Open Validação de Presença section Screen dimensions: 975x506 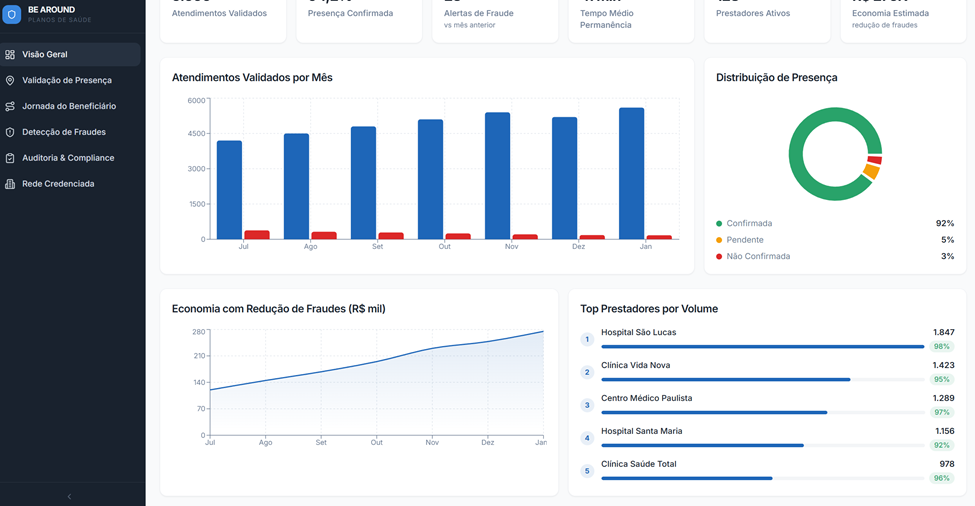click(x=70, y=80)
